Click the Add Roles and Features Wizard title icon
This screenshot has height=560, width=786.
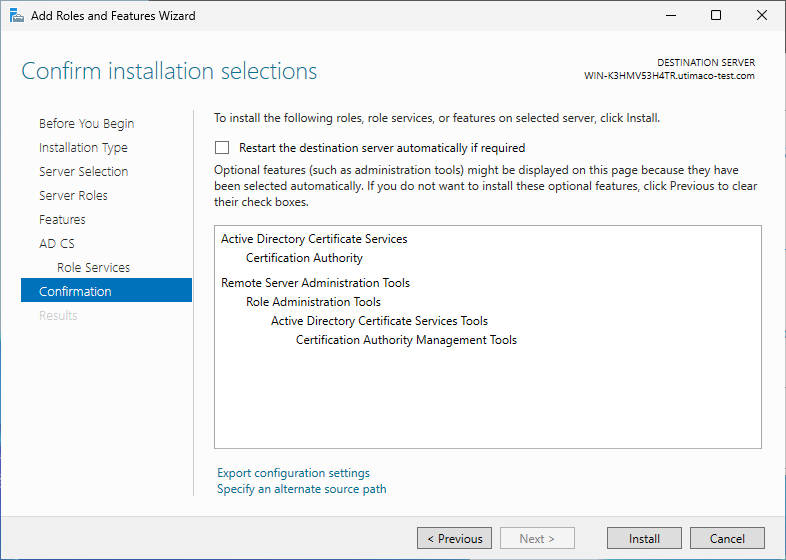pos(17,16)
